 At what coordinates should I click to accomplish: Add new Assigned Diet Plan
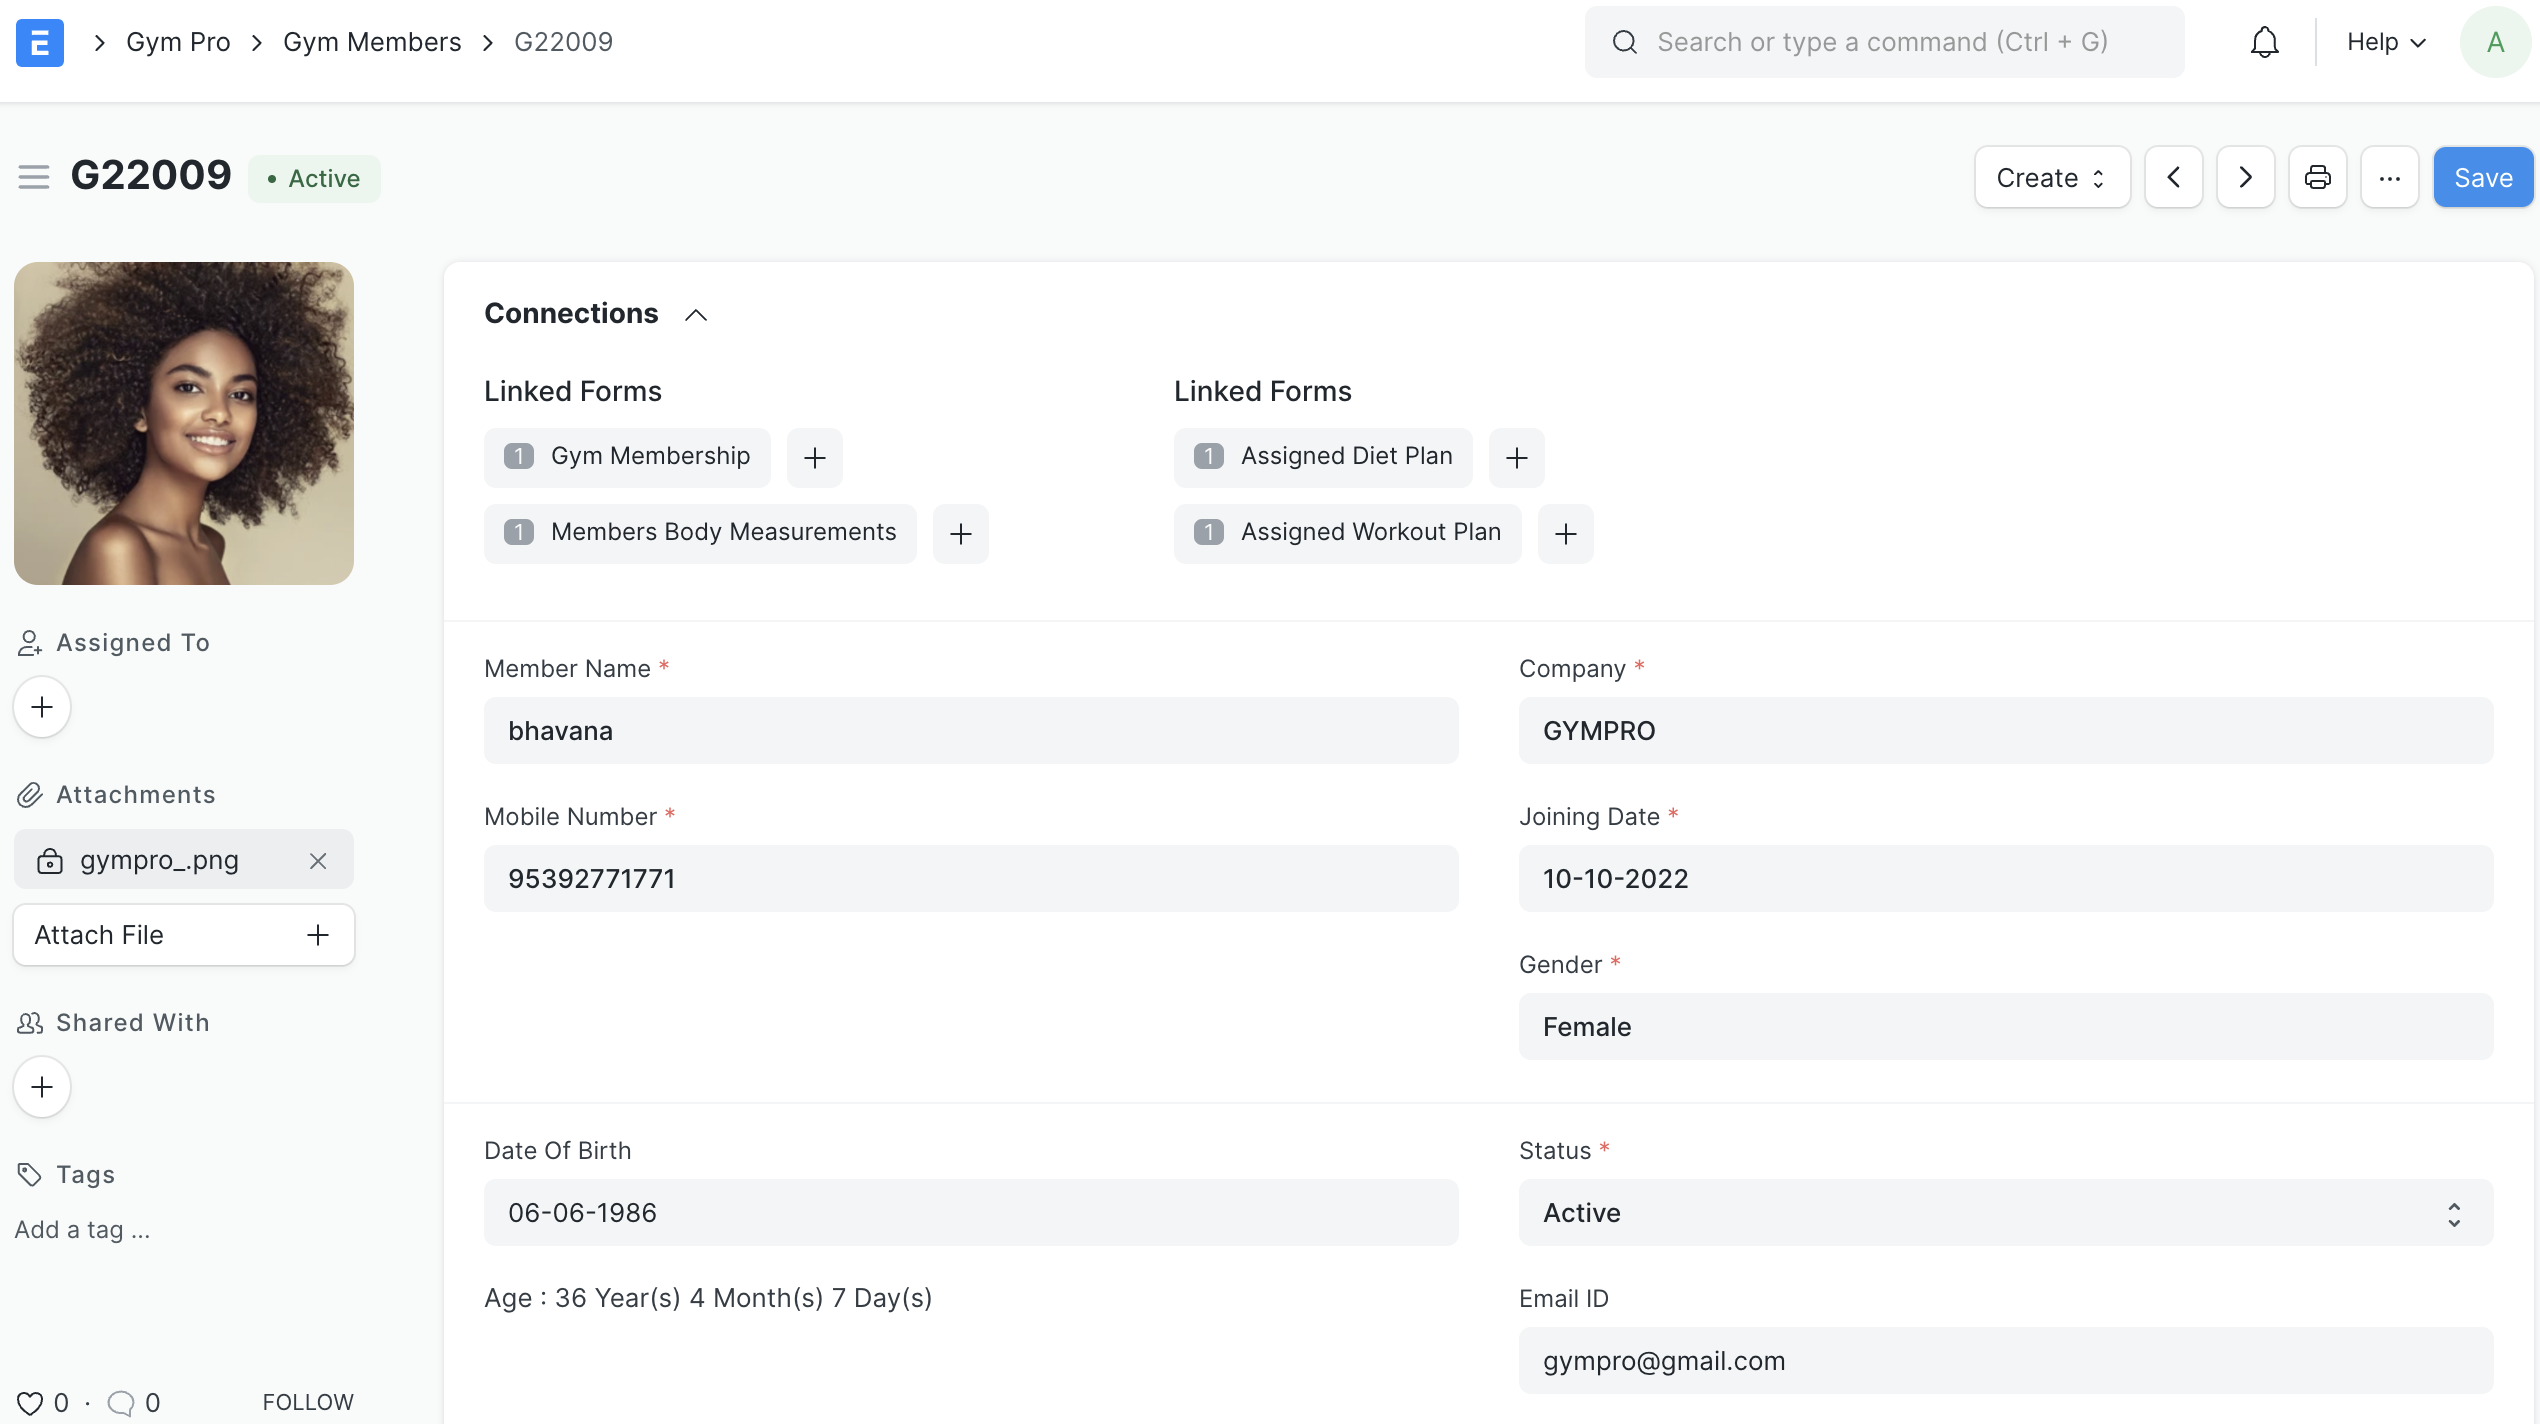[x=1517, y=458]
